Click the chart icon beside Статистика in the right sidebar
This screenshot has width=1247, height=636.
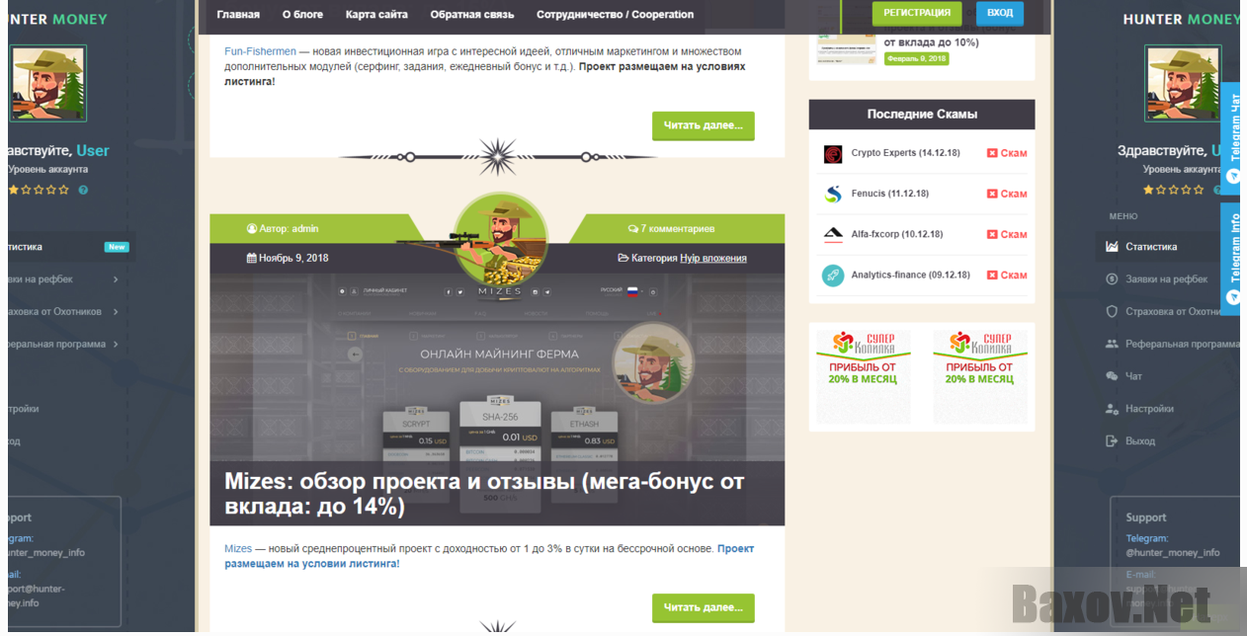(1112, 247)
